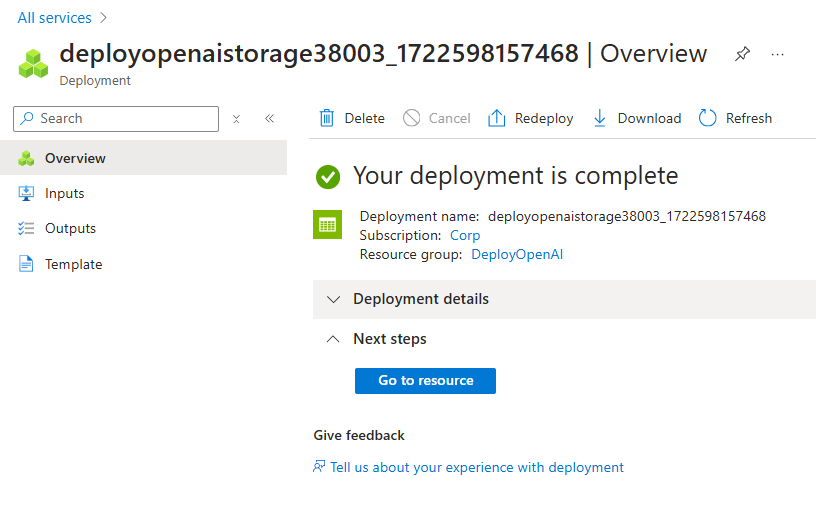This screenshot has height=527, width=816.
Task: Click the Resource group: label text
Action: [411, 254]
